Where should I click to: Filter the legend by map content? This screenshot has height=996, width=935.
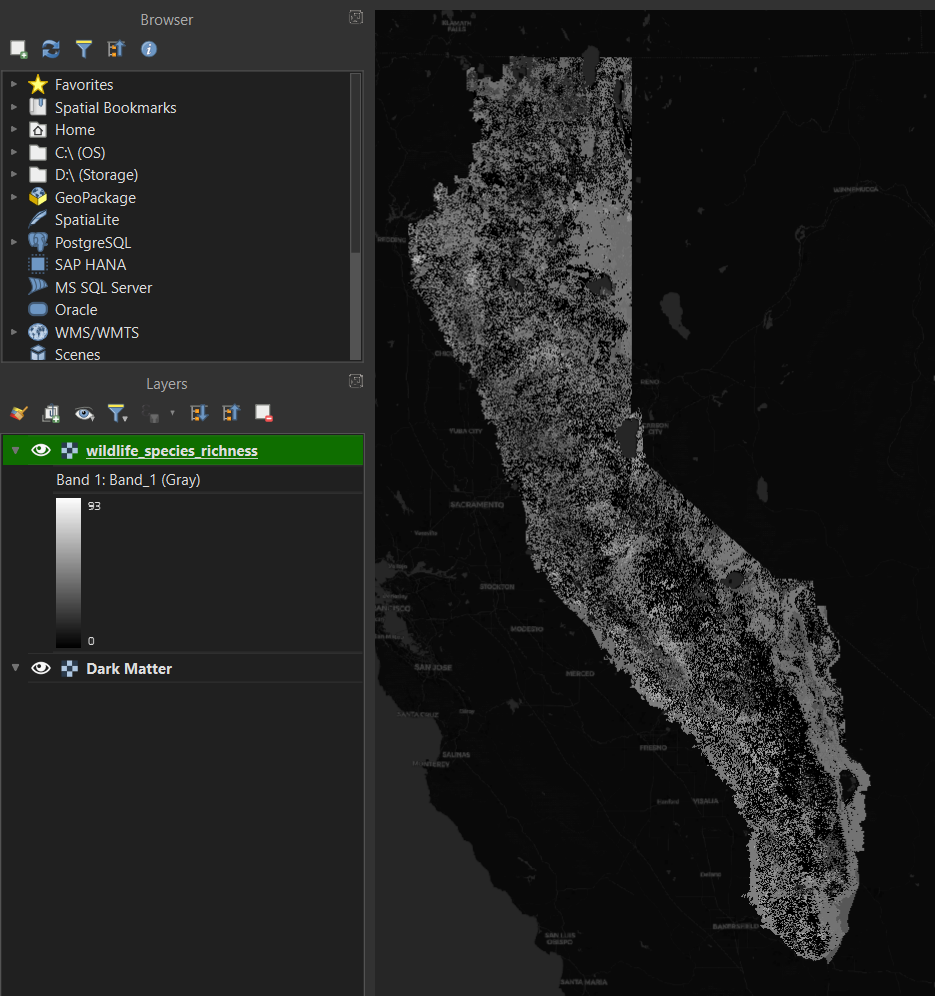click(x=118, y=412)
